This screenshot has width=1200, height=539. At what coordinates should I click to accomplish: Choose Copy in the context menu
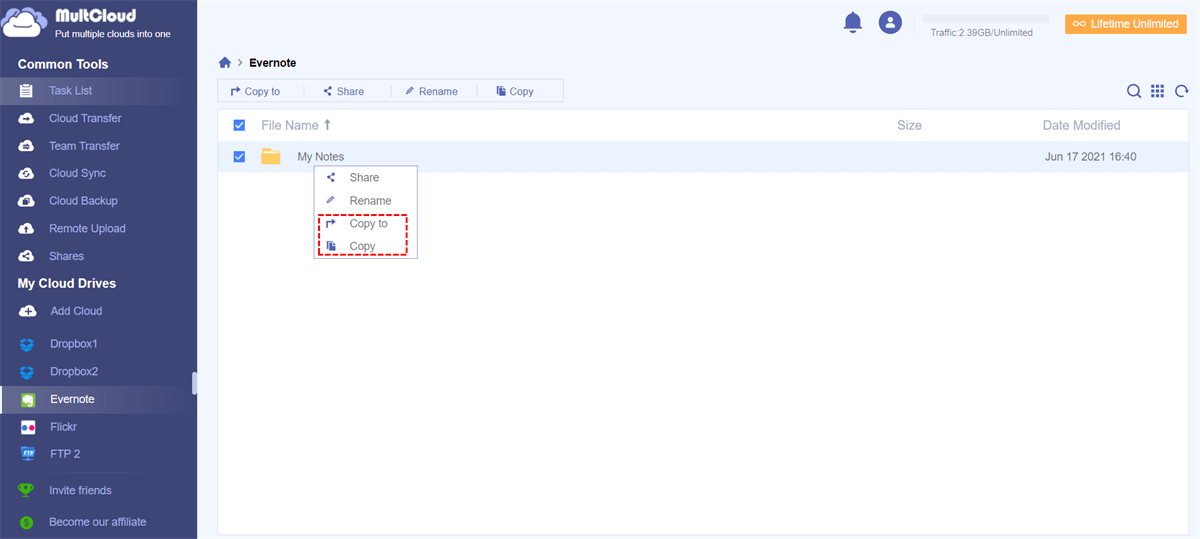tap(365, 246)
